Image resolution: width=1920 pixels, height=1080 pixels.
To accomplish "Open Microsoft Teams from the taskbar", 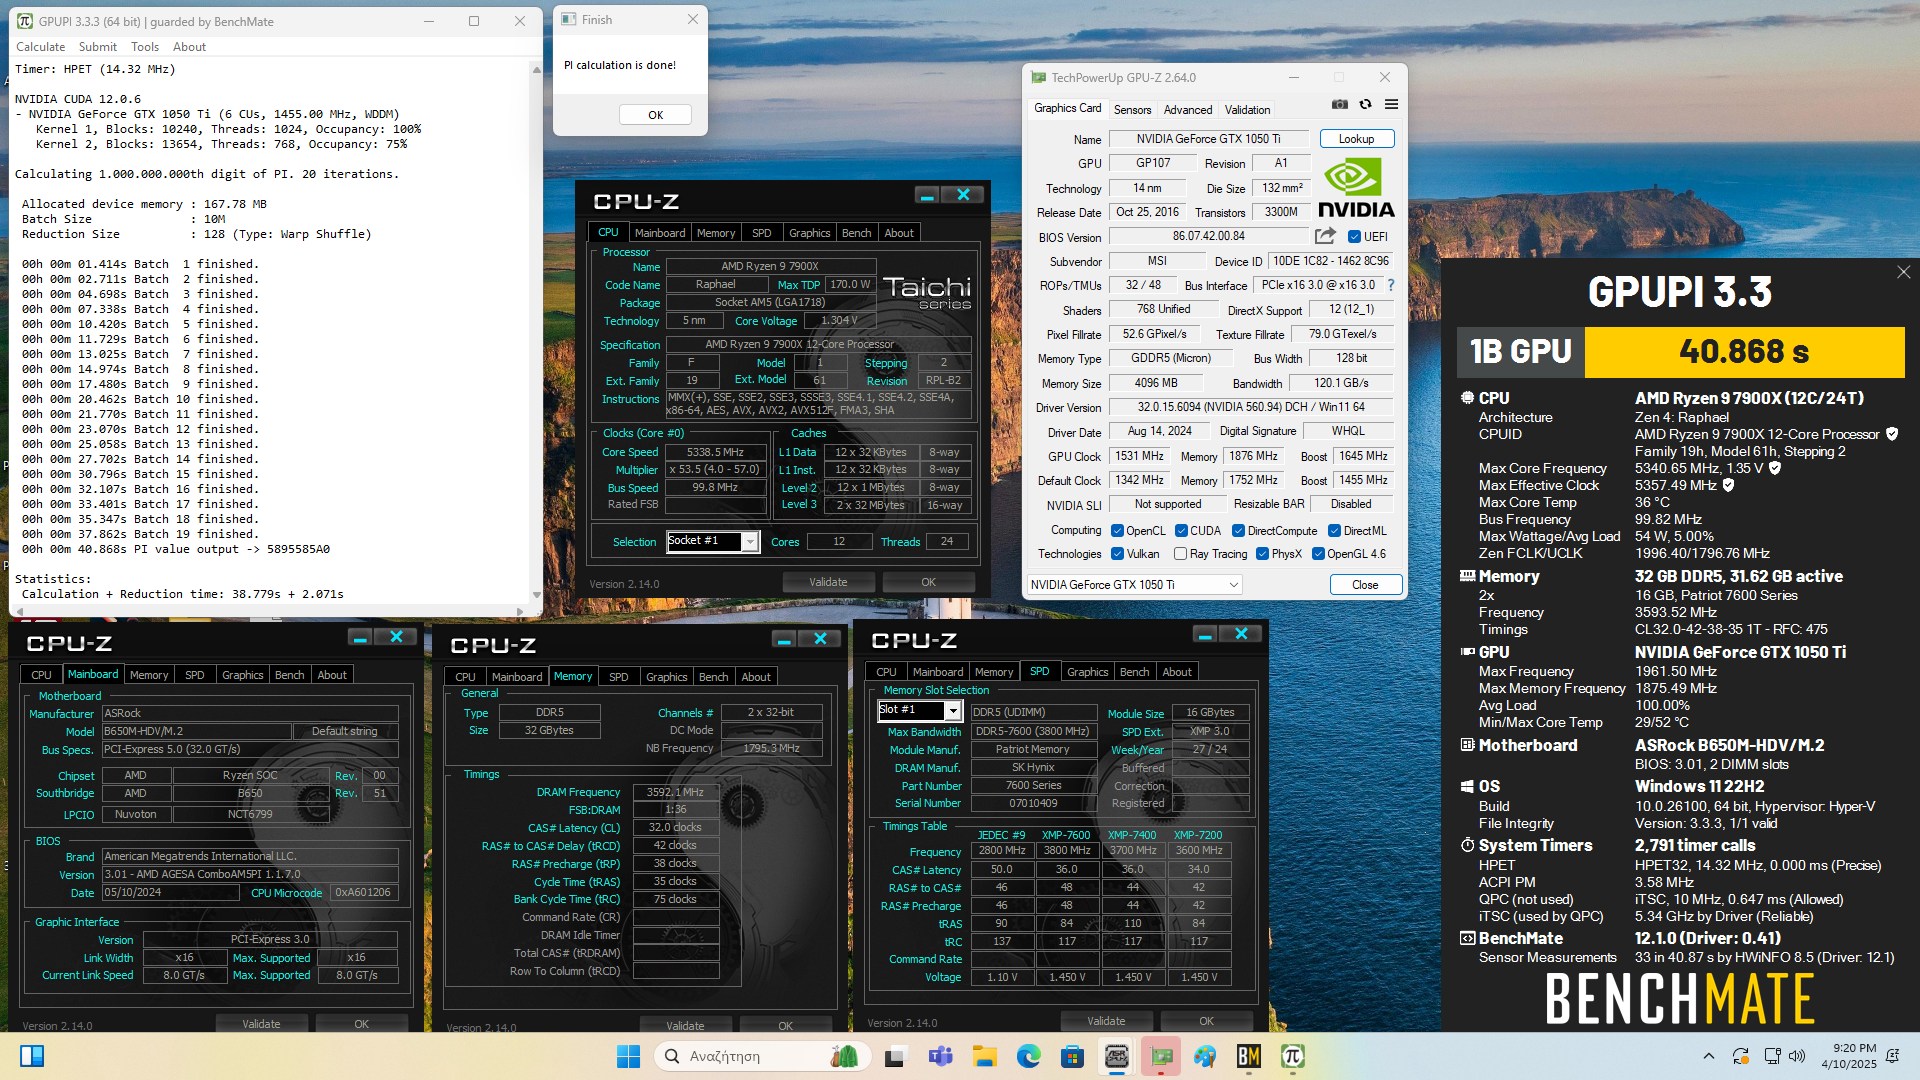I will (940, 1056).
